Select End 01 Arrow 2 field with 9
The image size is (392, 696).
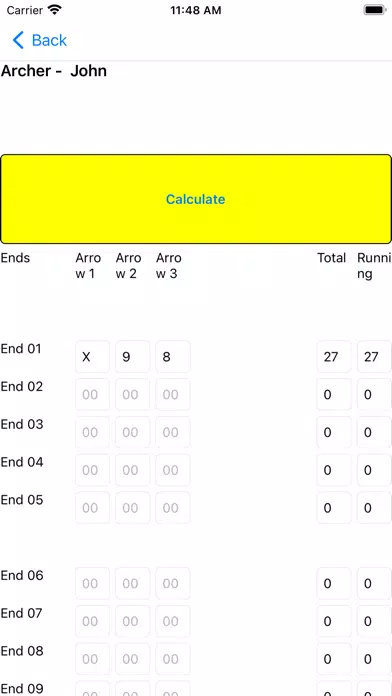tap(132, 356)
